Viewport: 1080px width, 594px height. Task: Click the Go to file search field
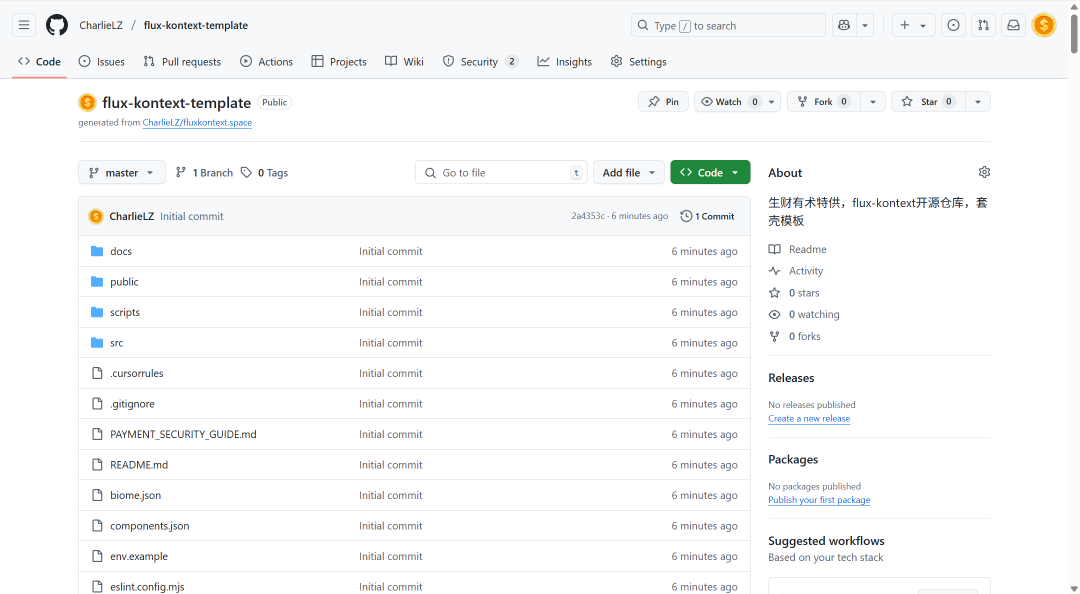[501, 172]
